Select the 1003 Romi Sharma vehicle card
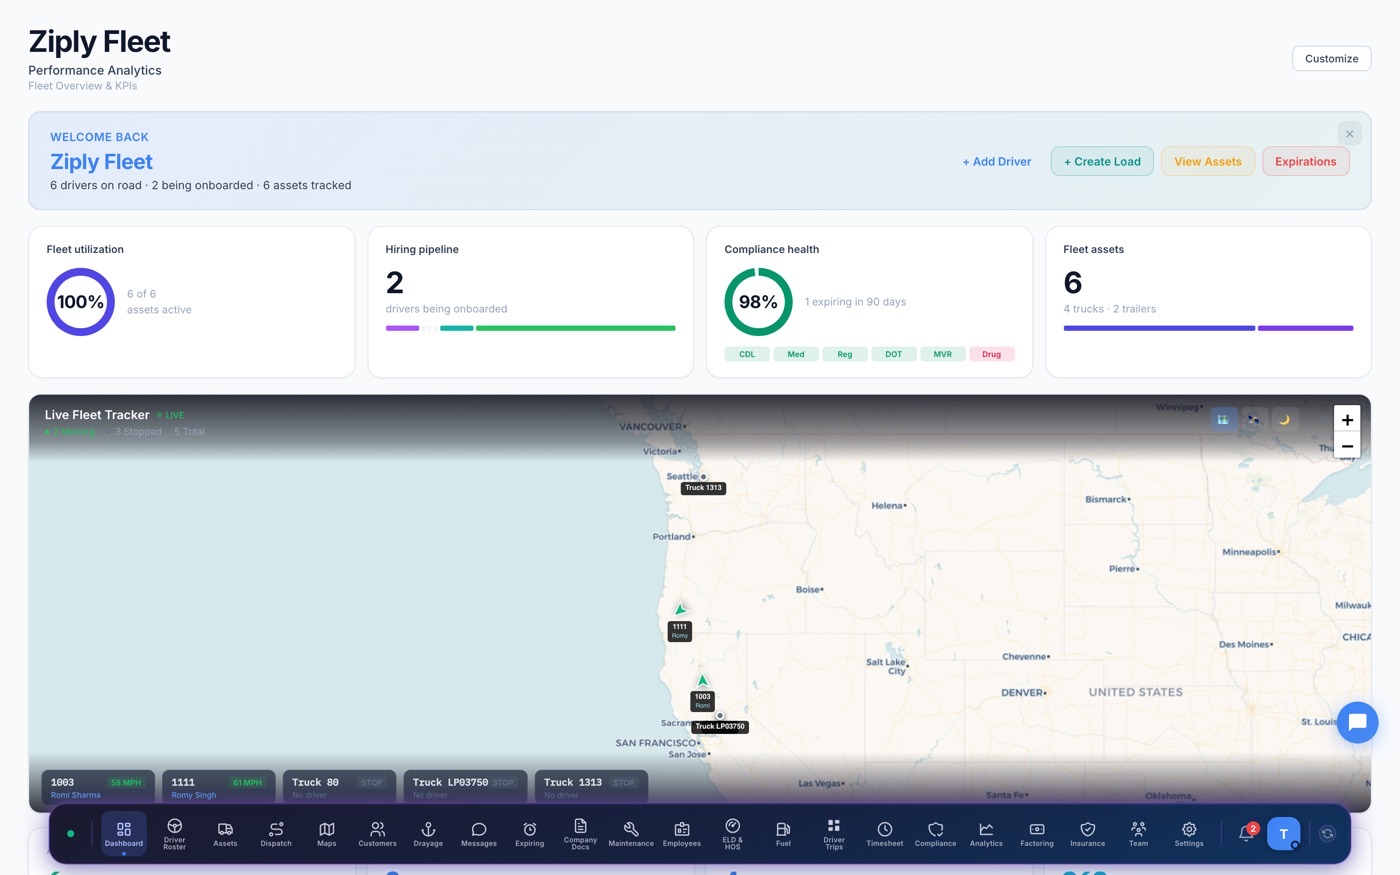The image size is (1400, 875). [x=98, y=787]
